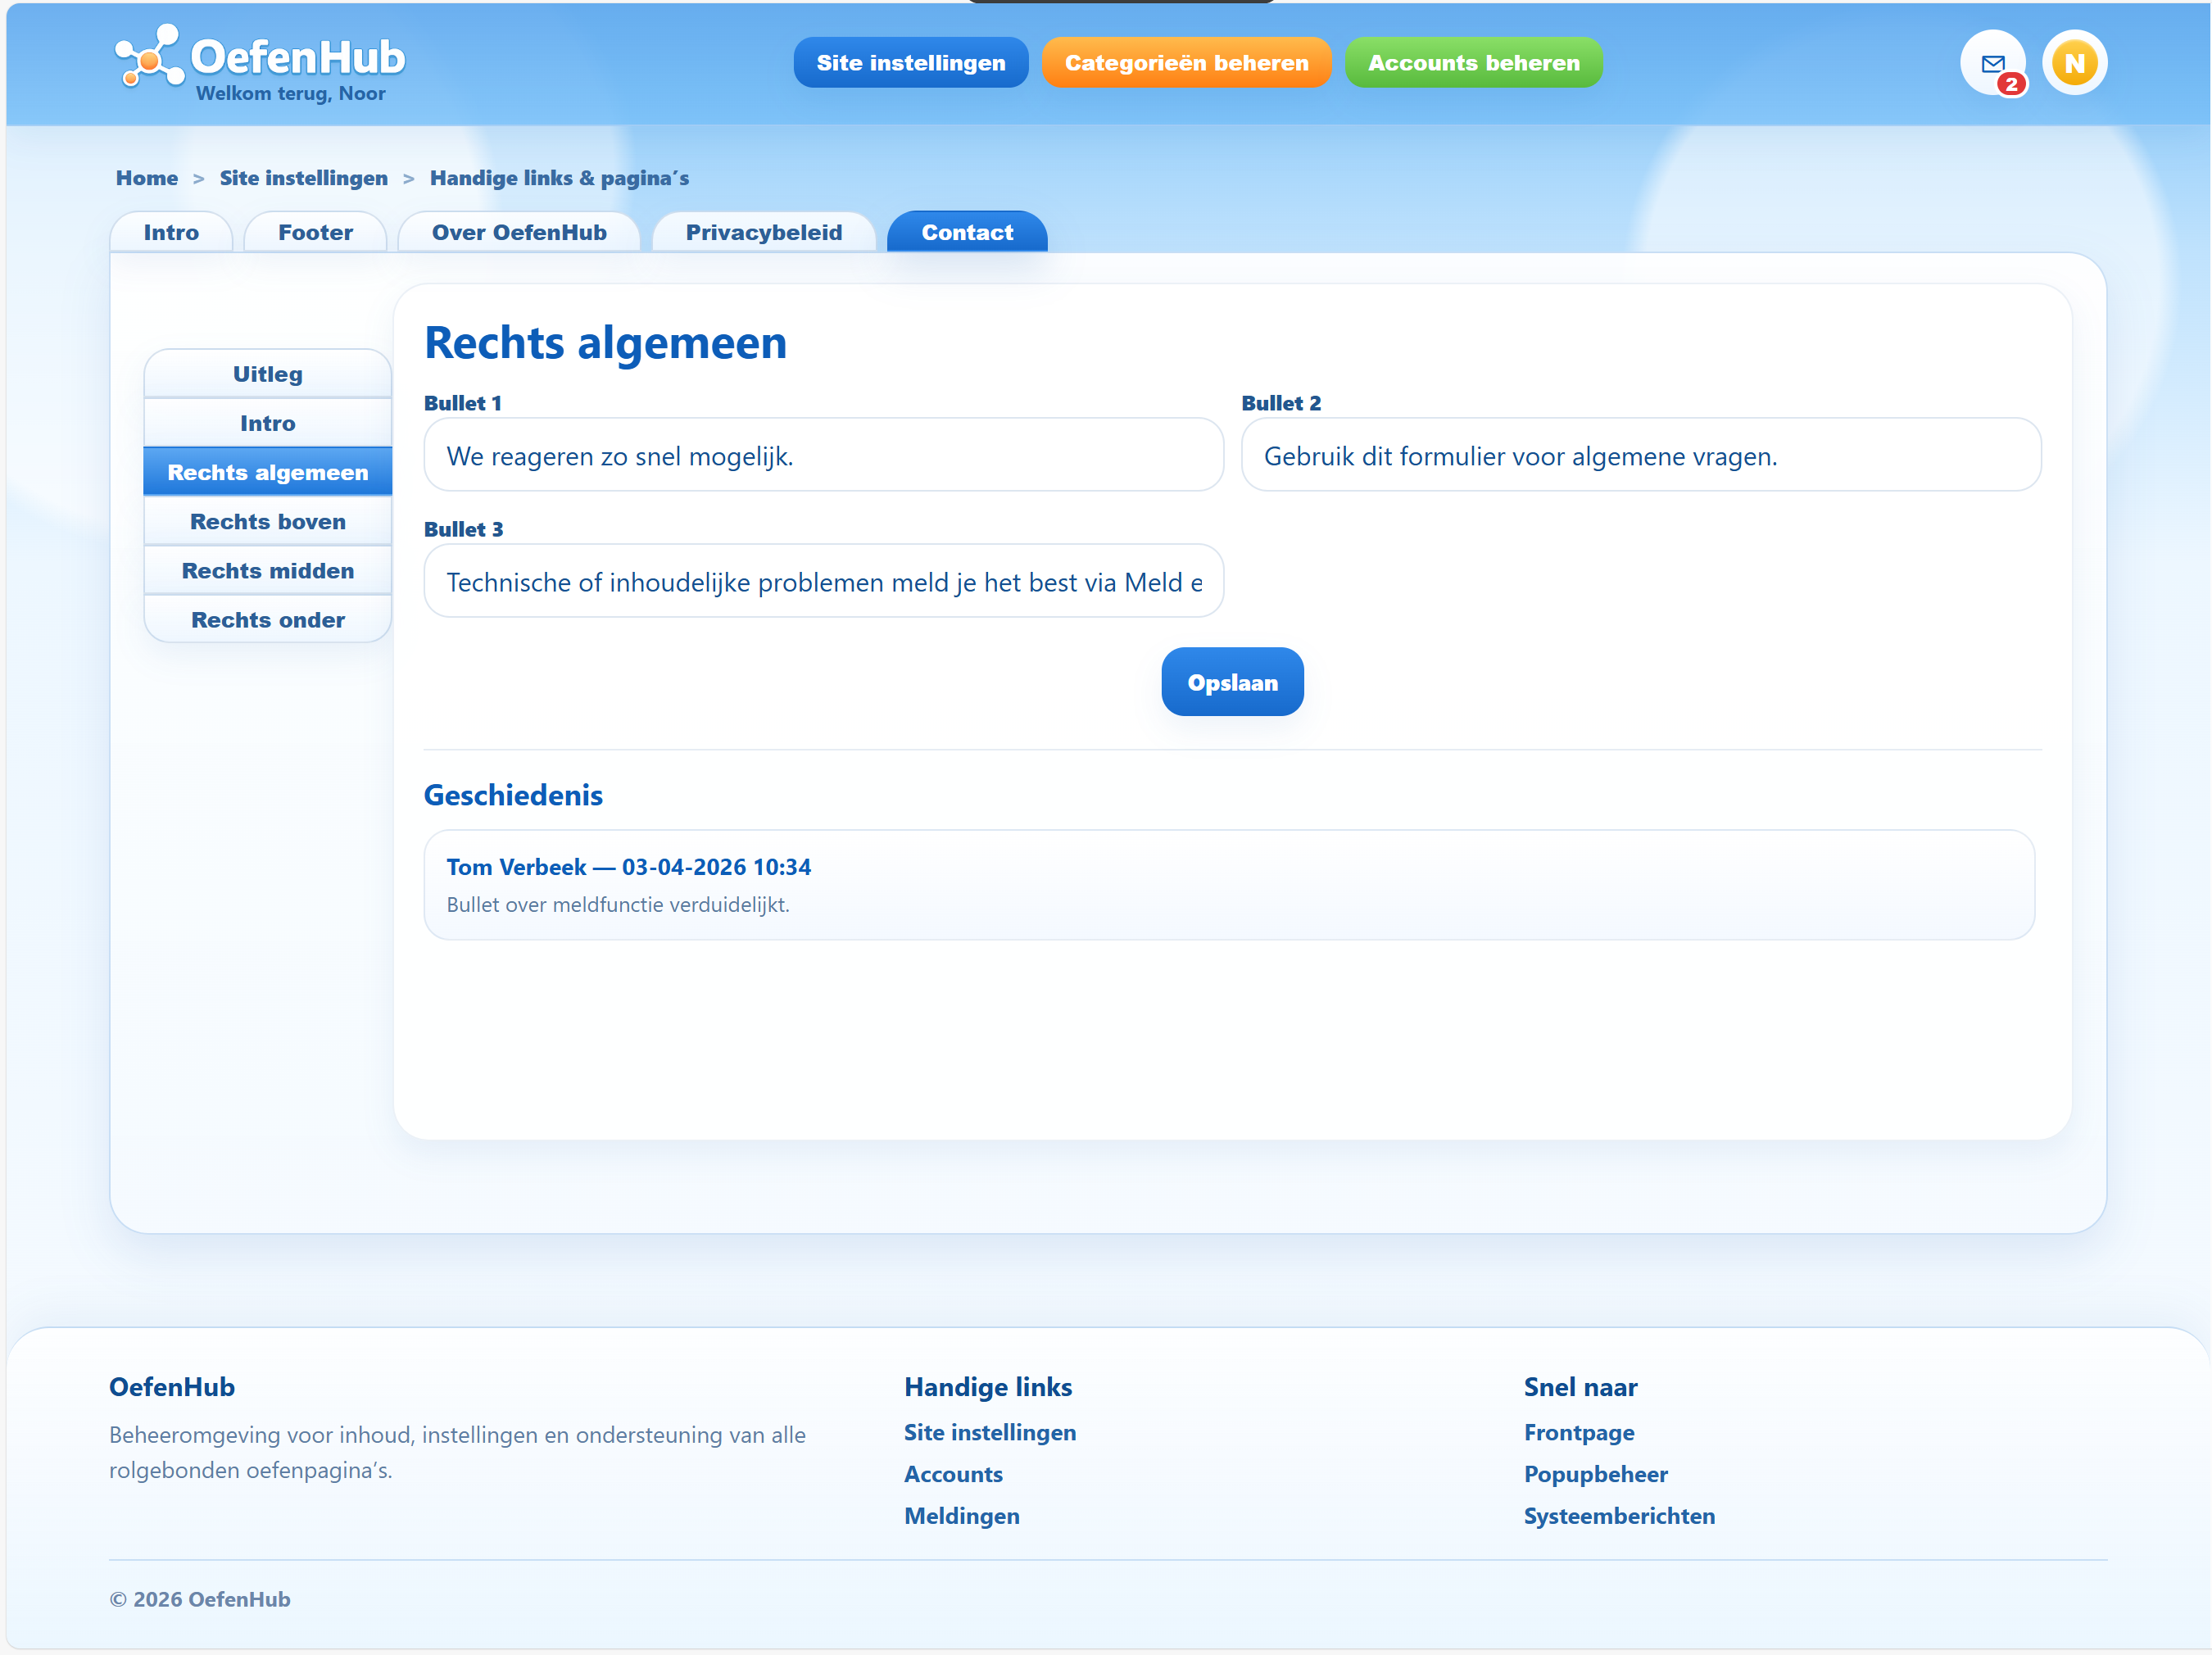Click the Snel naar footer heading
This screenshot has width=2212, height=1655.
[x=1580, y=1388]
